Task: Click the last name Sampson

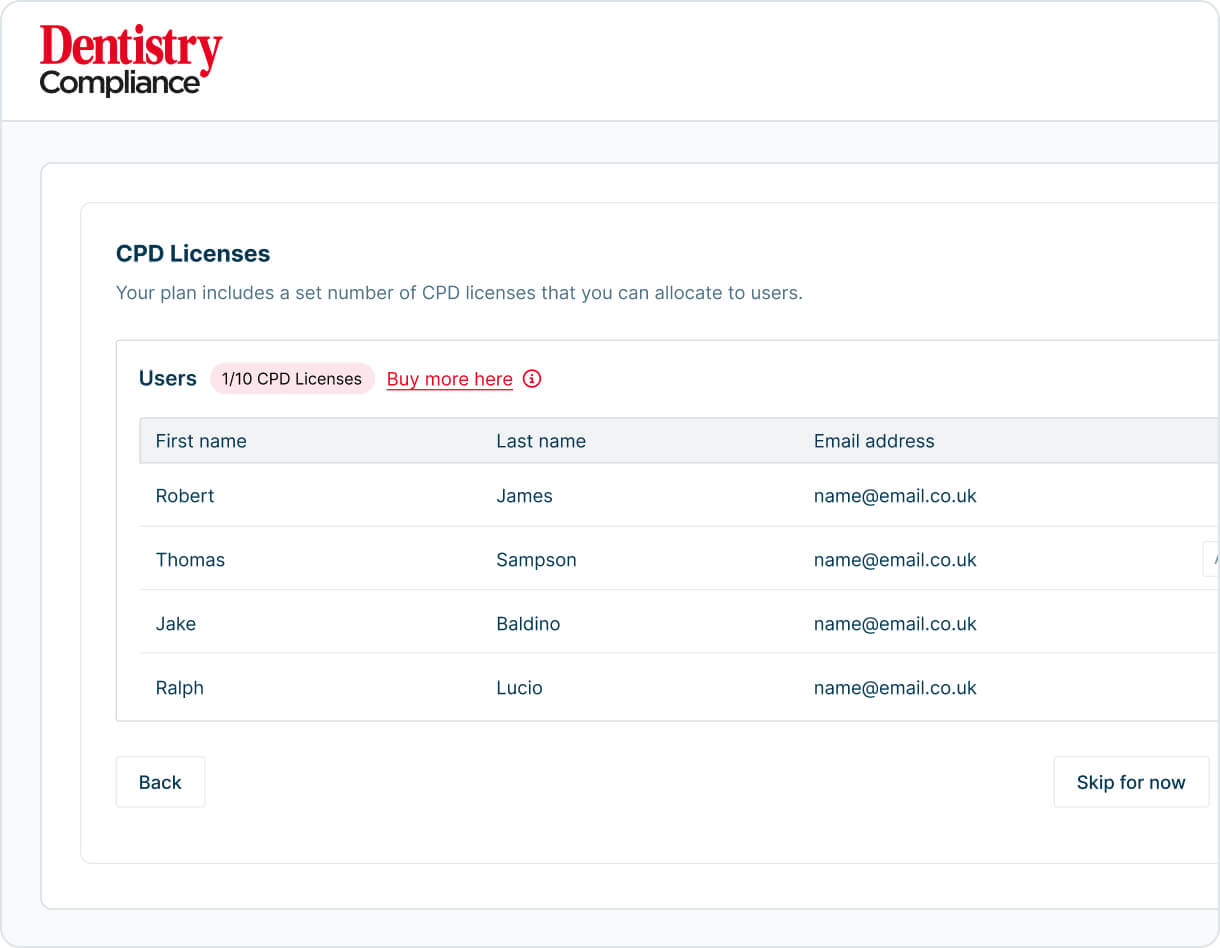Action: [536, 560]
